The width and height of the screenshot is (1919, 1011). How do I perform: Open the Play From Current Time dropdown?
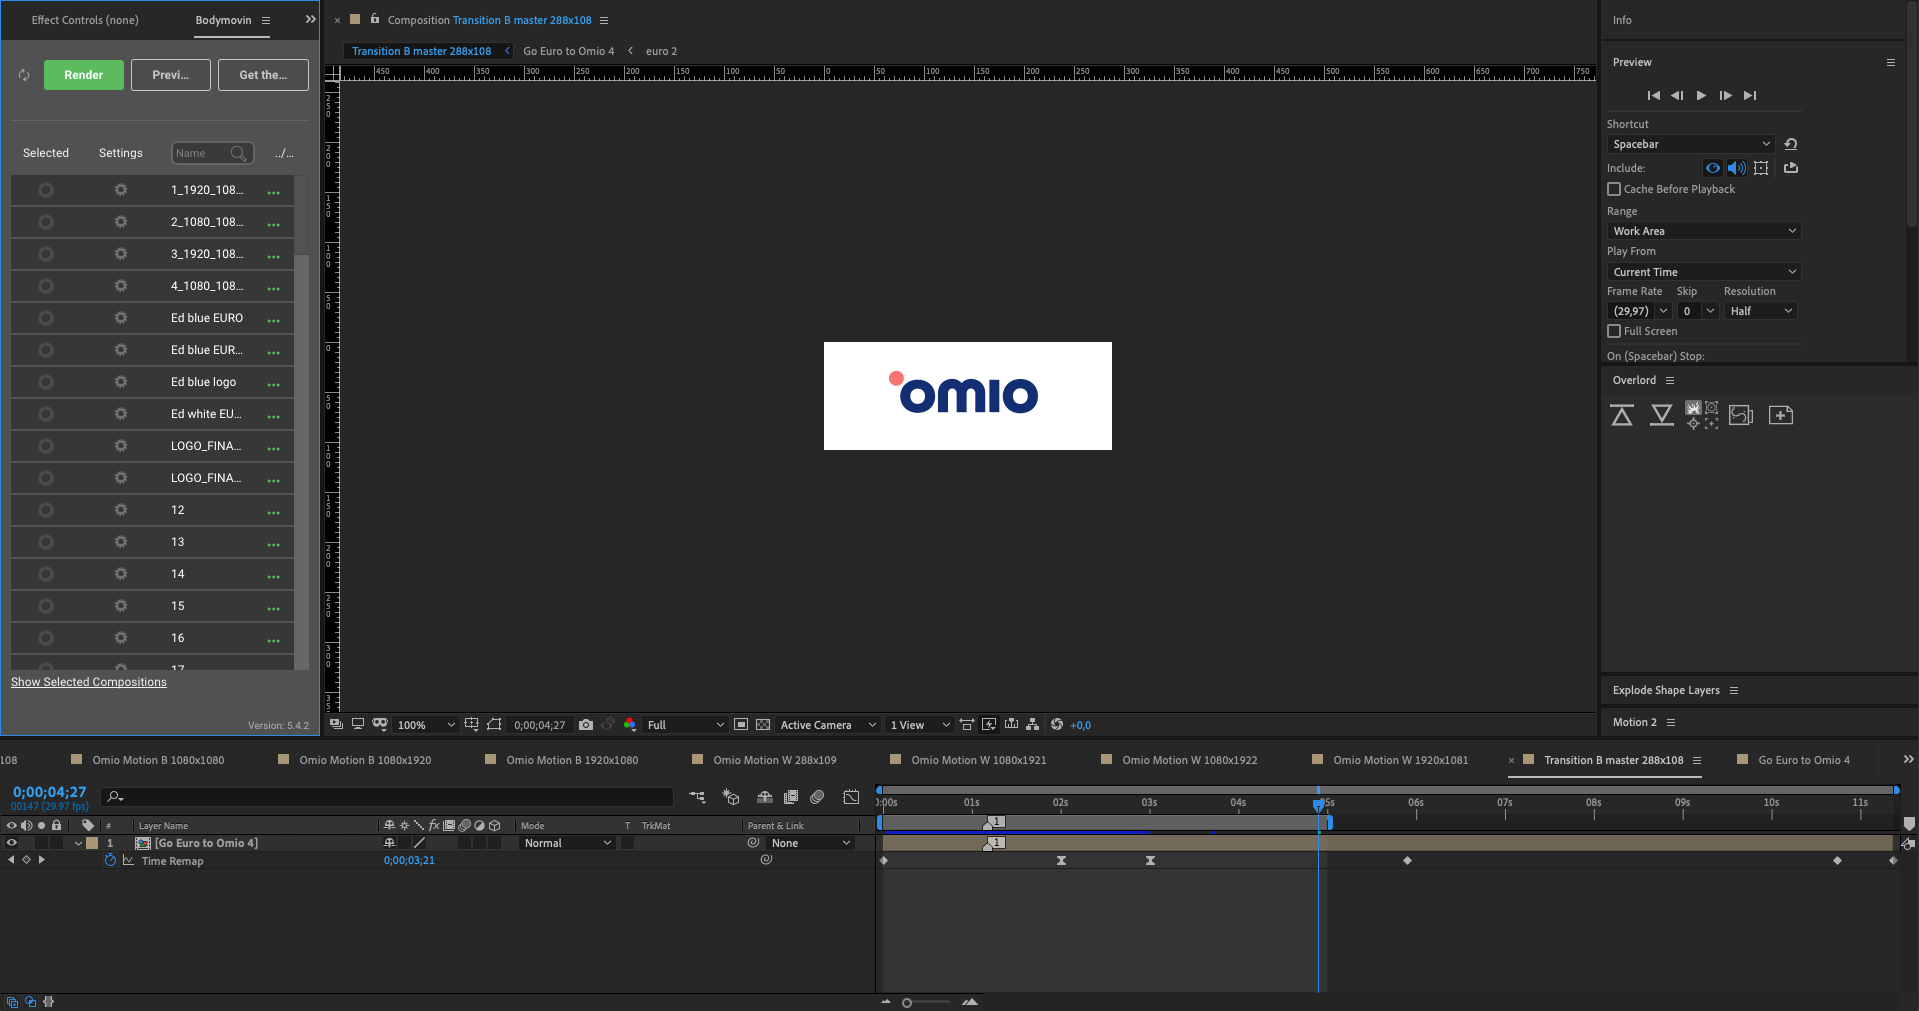pyautogui.click(x=1704, y=272)
